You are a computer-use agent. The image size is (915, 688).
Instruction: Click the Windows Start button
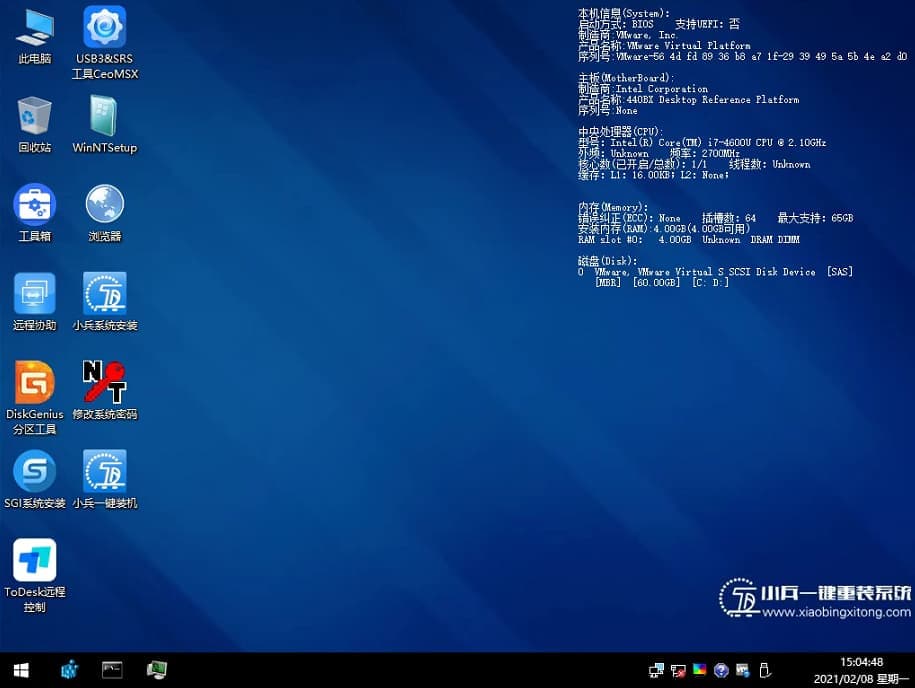pyautogui.click(x=20, y=670)
